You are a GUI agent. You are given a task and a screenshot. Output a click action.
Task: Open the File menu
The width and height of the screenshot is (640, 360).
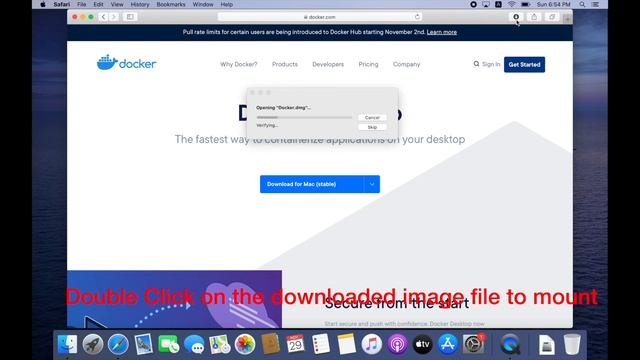coord(82,4)
